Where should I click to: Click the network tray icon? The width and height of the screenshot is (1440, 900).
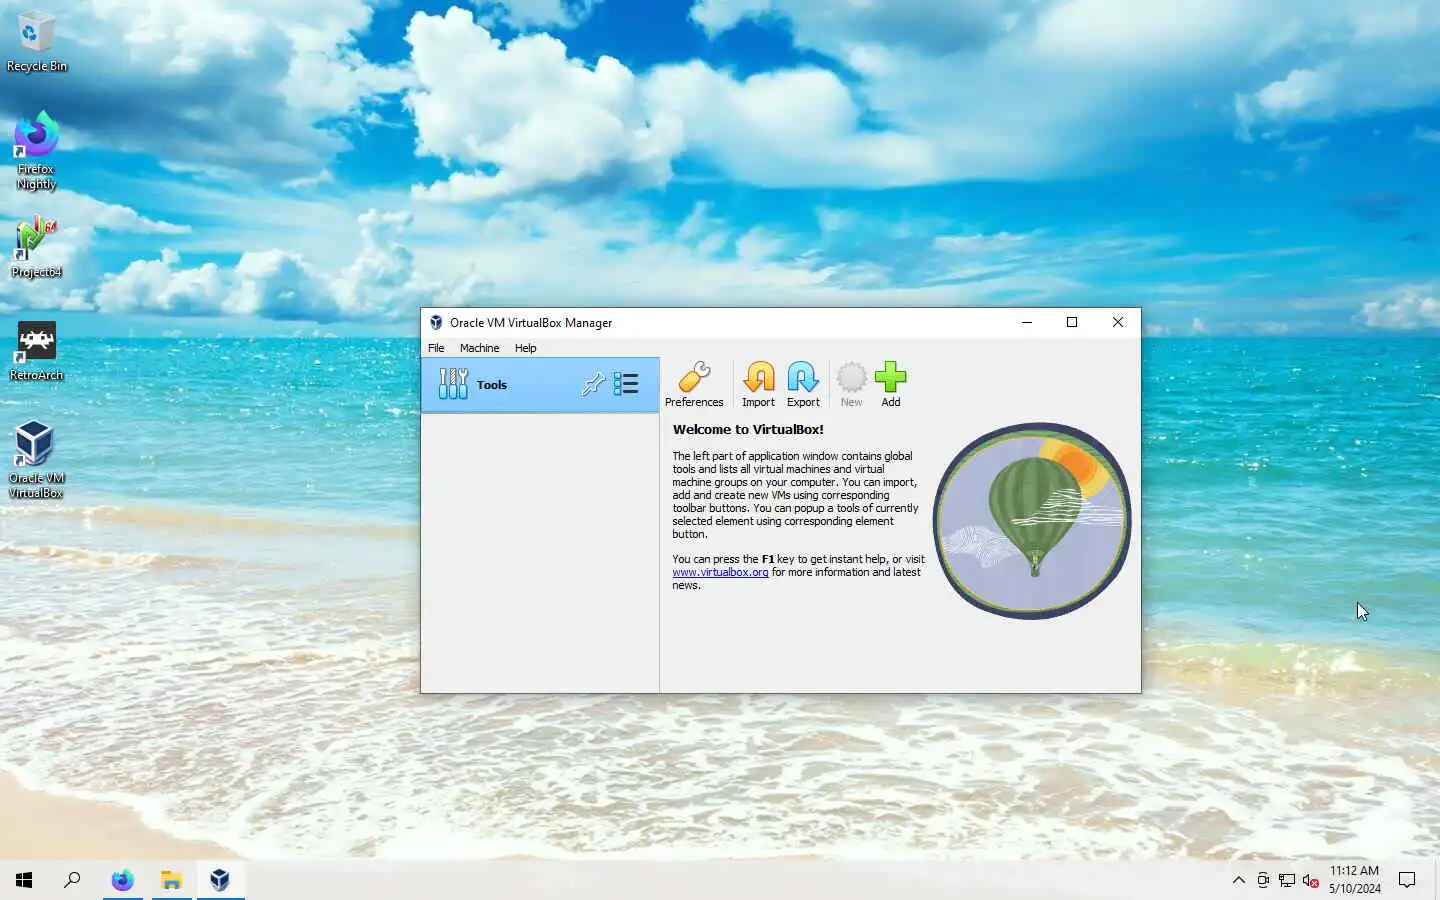point(1287,881)
